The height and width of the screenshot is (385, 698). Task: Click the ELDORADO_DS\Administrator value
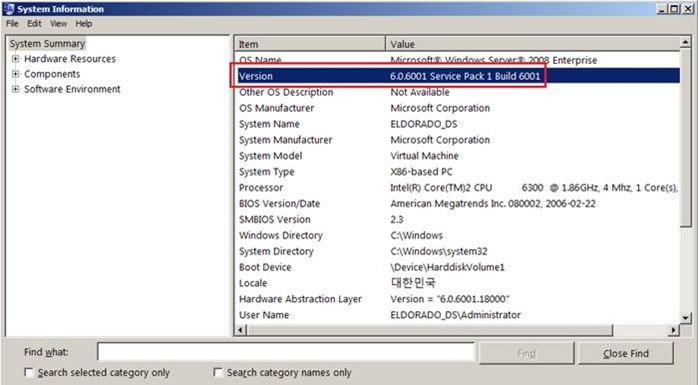455,315
